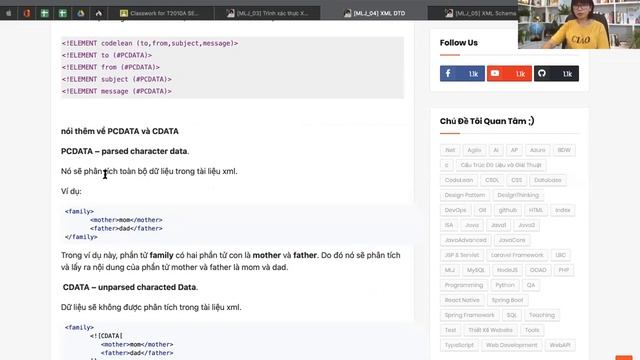Select the TypeScript tag

(x=459, y=345)
